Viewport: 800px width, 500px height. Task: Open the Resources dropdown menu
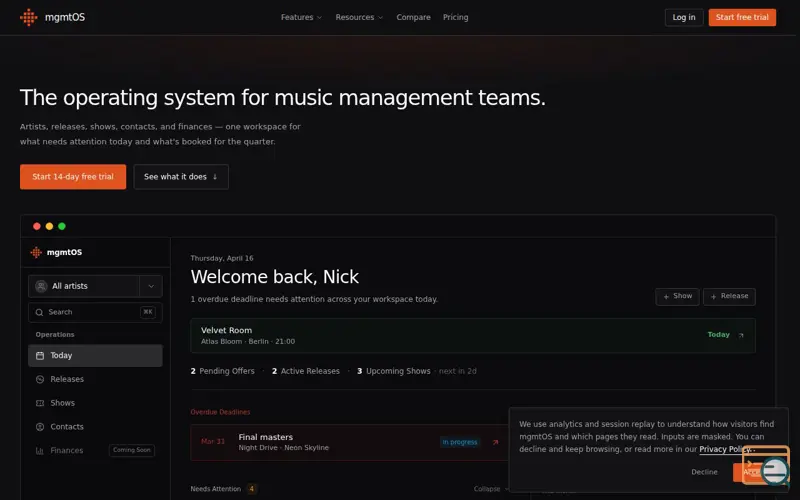pyautogui.click(x=359, y=17)
